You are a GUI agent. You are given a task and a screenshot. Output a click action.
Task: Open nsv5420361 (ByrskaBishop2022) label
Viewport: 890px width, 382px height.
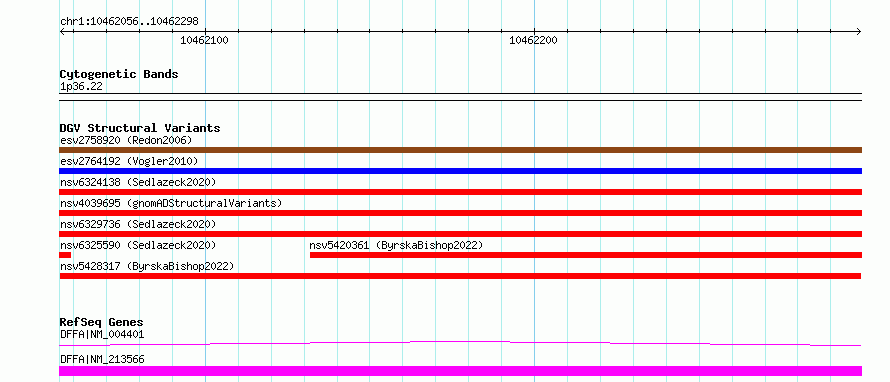(x=396, y=245)
